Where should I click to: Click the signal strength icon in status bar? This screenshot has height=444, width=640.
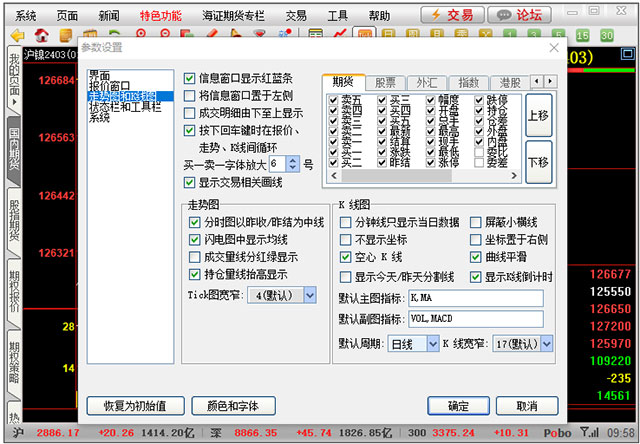pos(589,431)
